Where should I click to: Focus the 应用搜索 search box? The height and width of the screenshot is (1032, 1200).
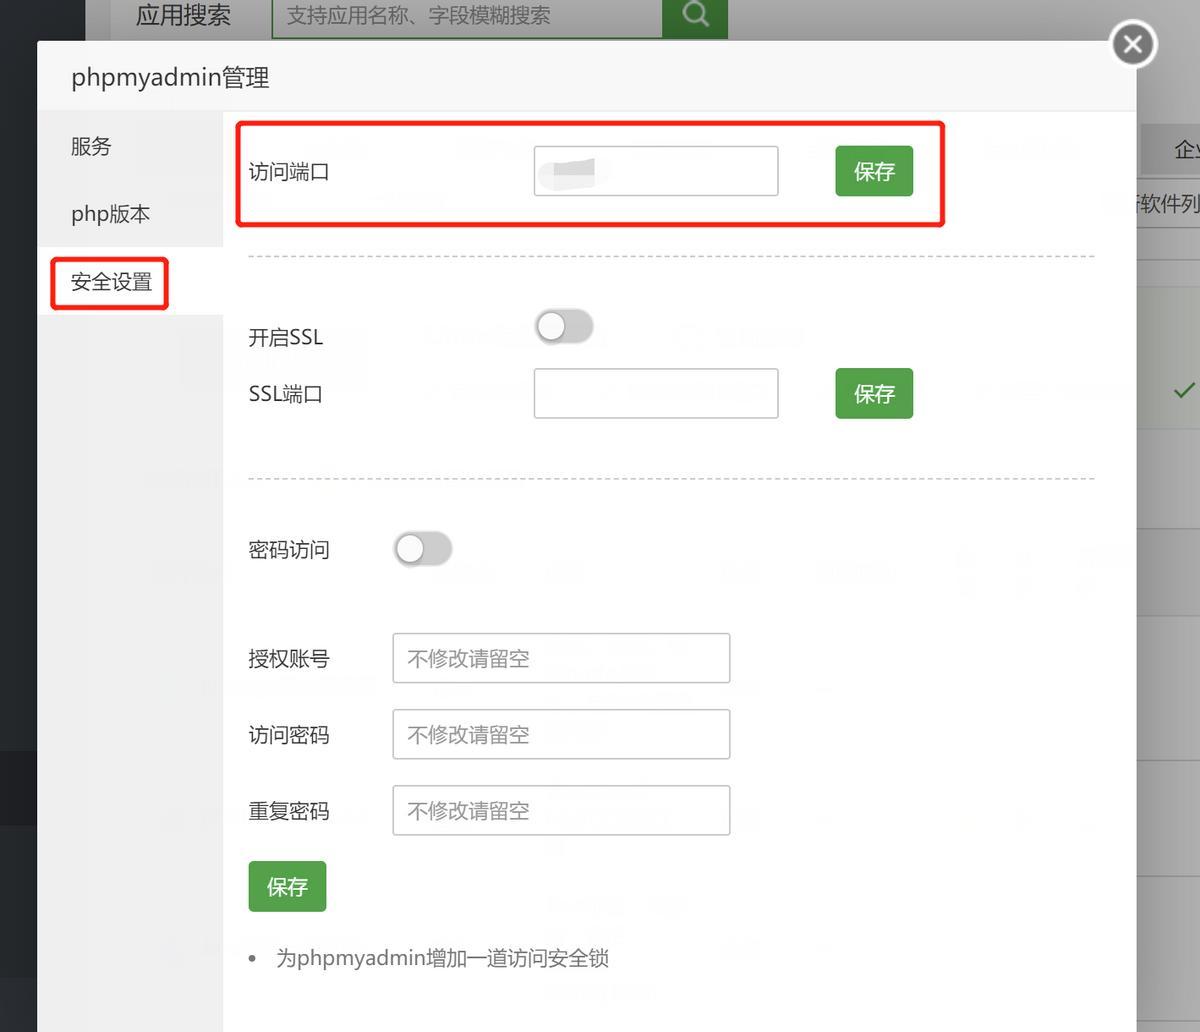click(467, 16)
